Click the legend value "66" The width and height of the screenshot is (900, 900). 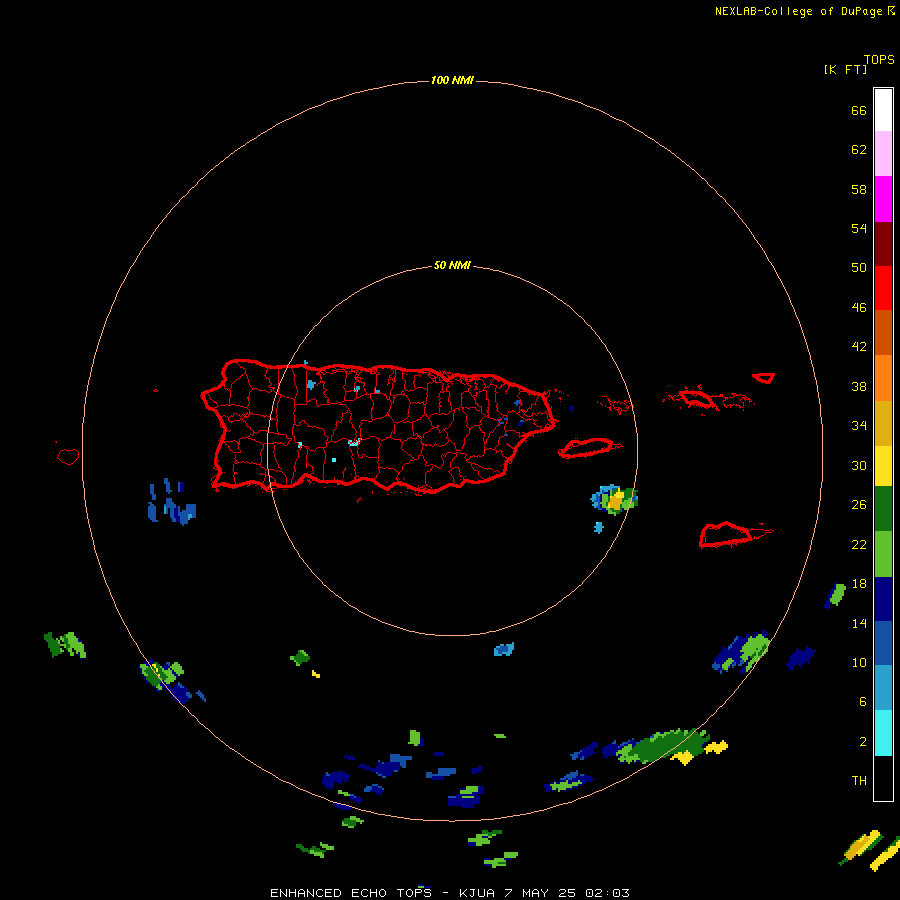point(859,110)
